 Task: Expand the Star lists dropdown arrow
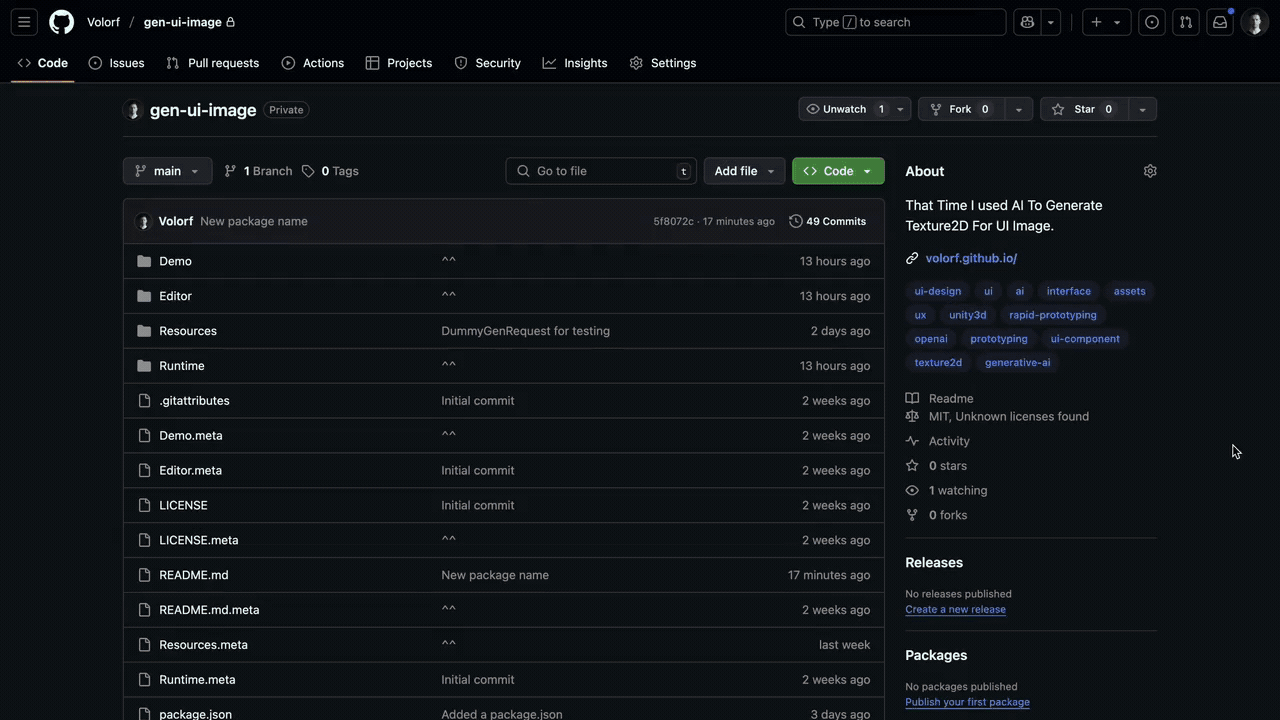1142,109
